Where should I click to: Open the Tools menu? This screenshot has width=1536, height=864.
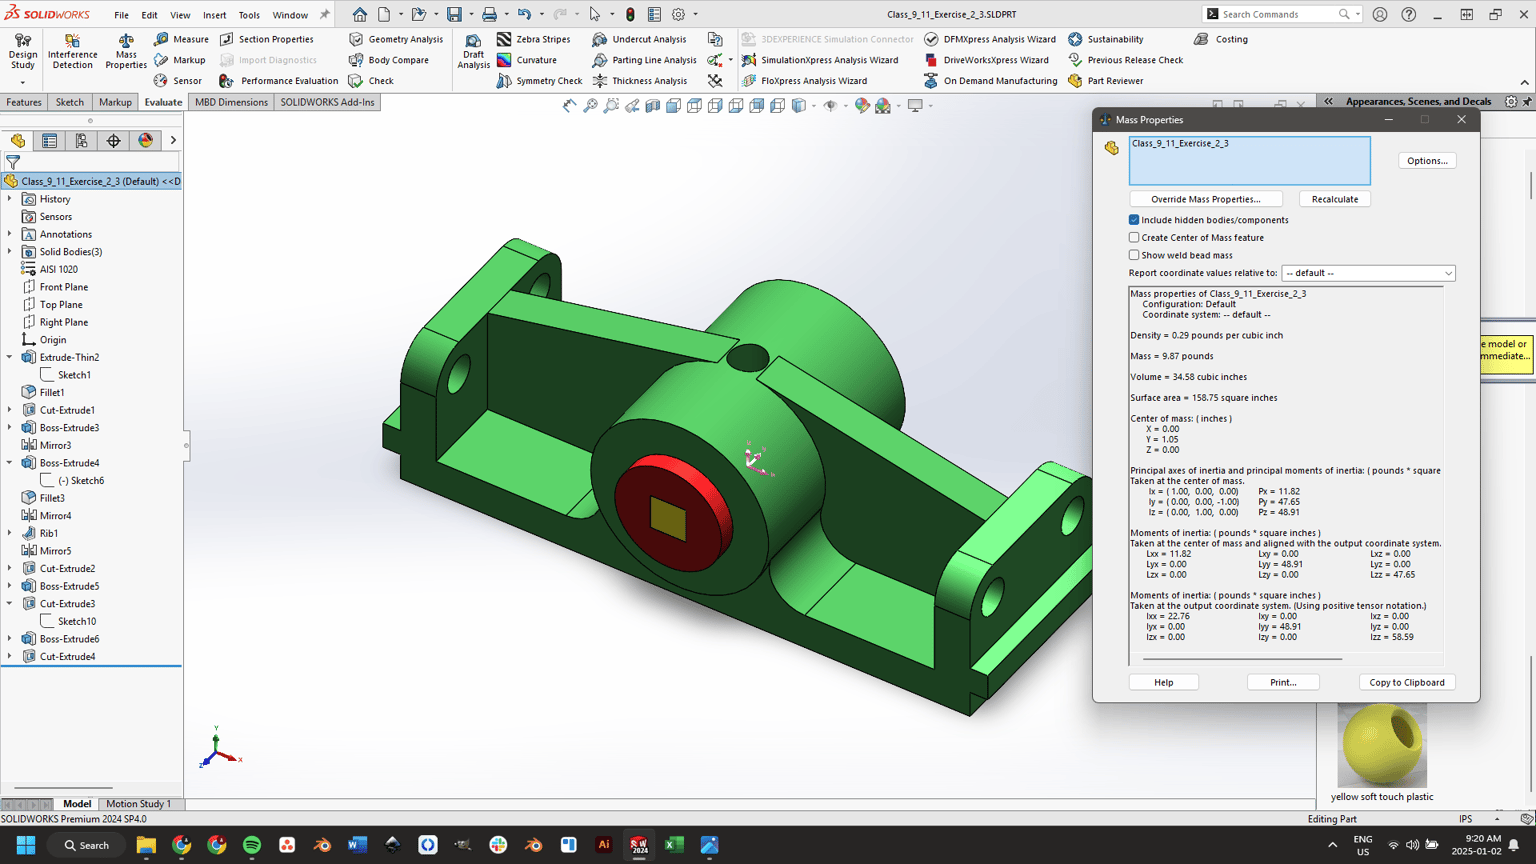pyautogui.click(x=249, y=15)
